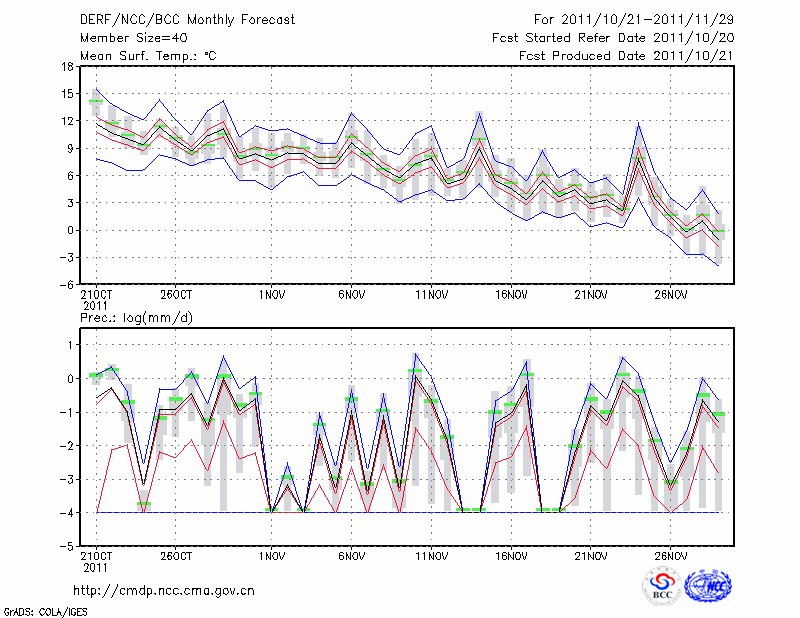Click the -5 value on precipitation y-axis
Image resolution: width=800 pixels, height=618 pixels.
pos(67,547)
